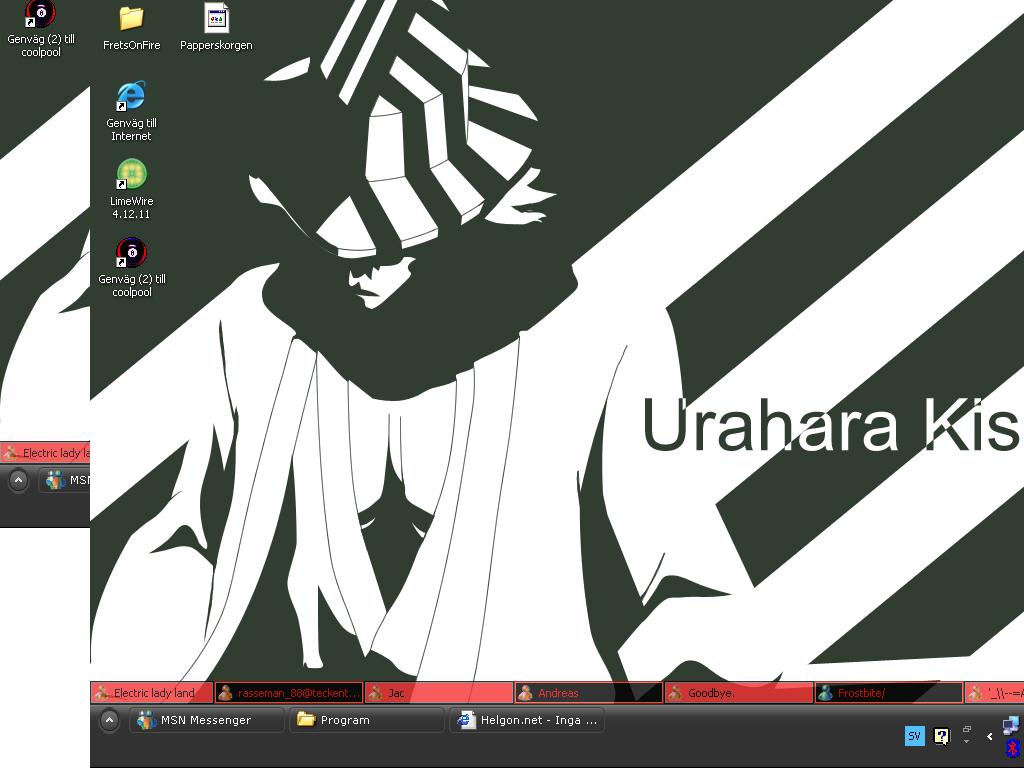Screen dimensions: 1024x768
Task: Open the language bar options down arrow
Action: pos(967,742)
